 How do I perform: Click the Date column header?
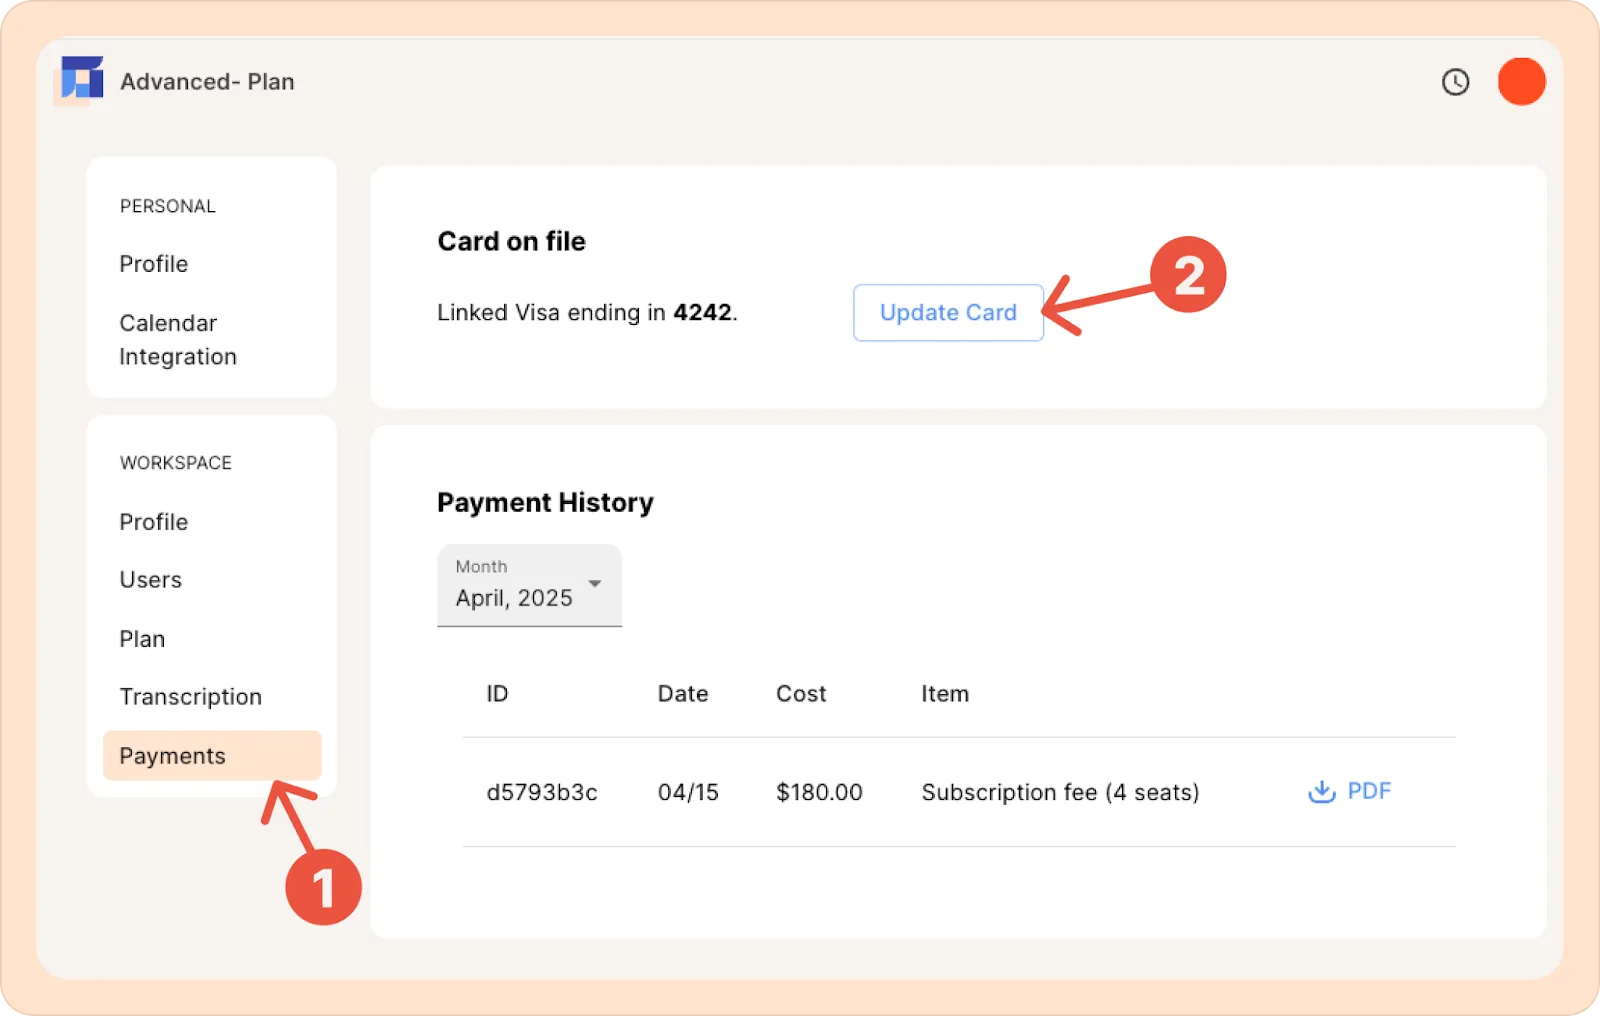(x=683, y=694)
